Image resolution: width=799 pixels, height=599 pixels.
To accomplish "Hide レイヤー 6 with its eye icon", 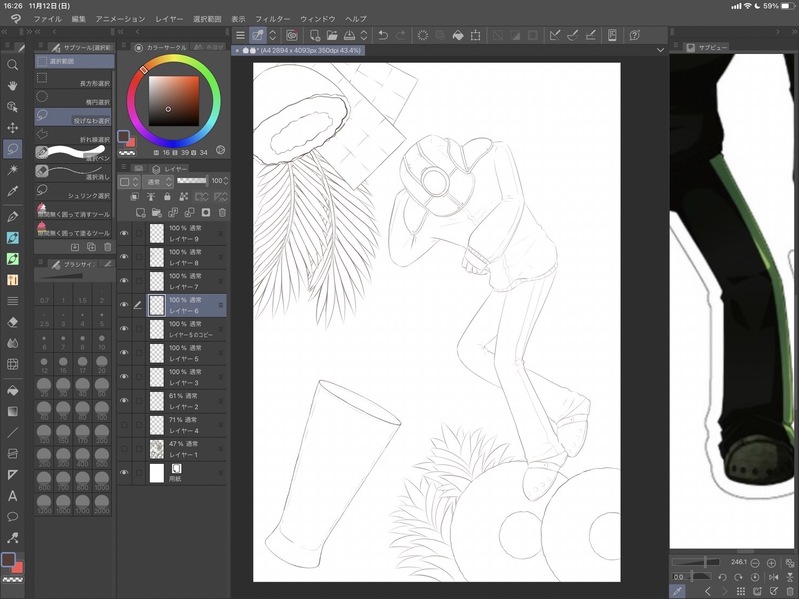I will click(x=124, y=305).
